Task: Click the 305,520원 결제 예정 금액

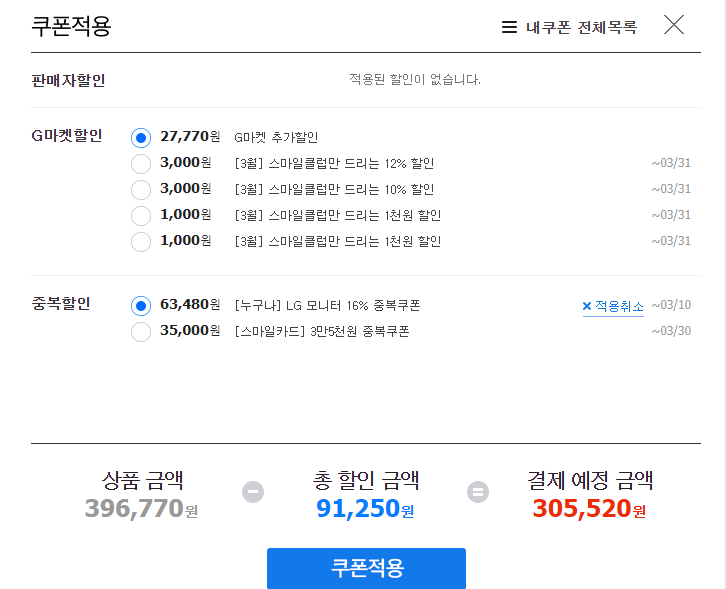Action: (x=589, y=508)
